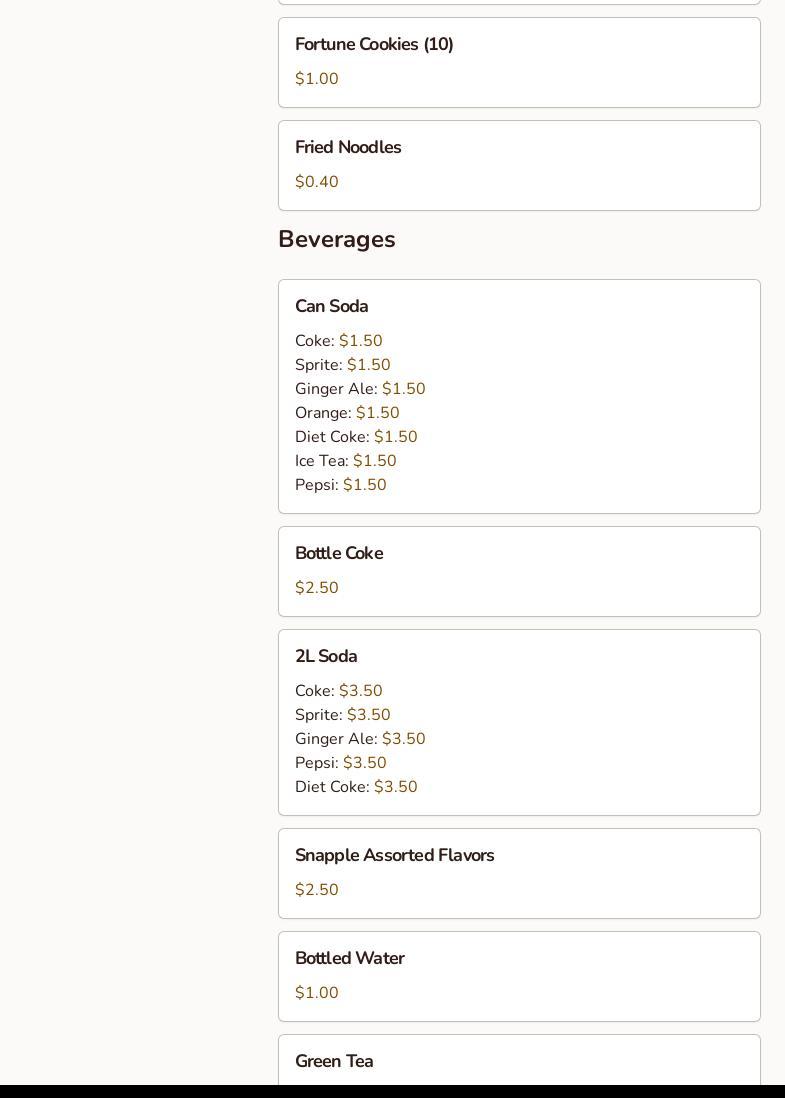
Task: Select 2L Sprite option
Action: click(342, 715)
